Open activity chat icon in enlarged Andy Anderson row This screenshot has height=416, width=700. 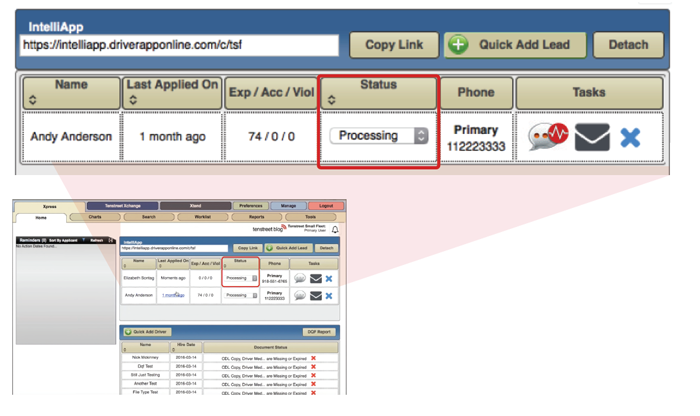pyautogui.click(x=548, y=136)
